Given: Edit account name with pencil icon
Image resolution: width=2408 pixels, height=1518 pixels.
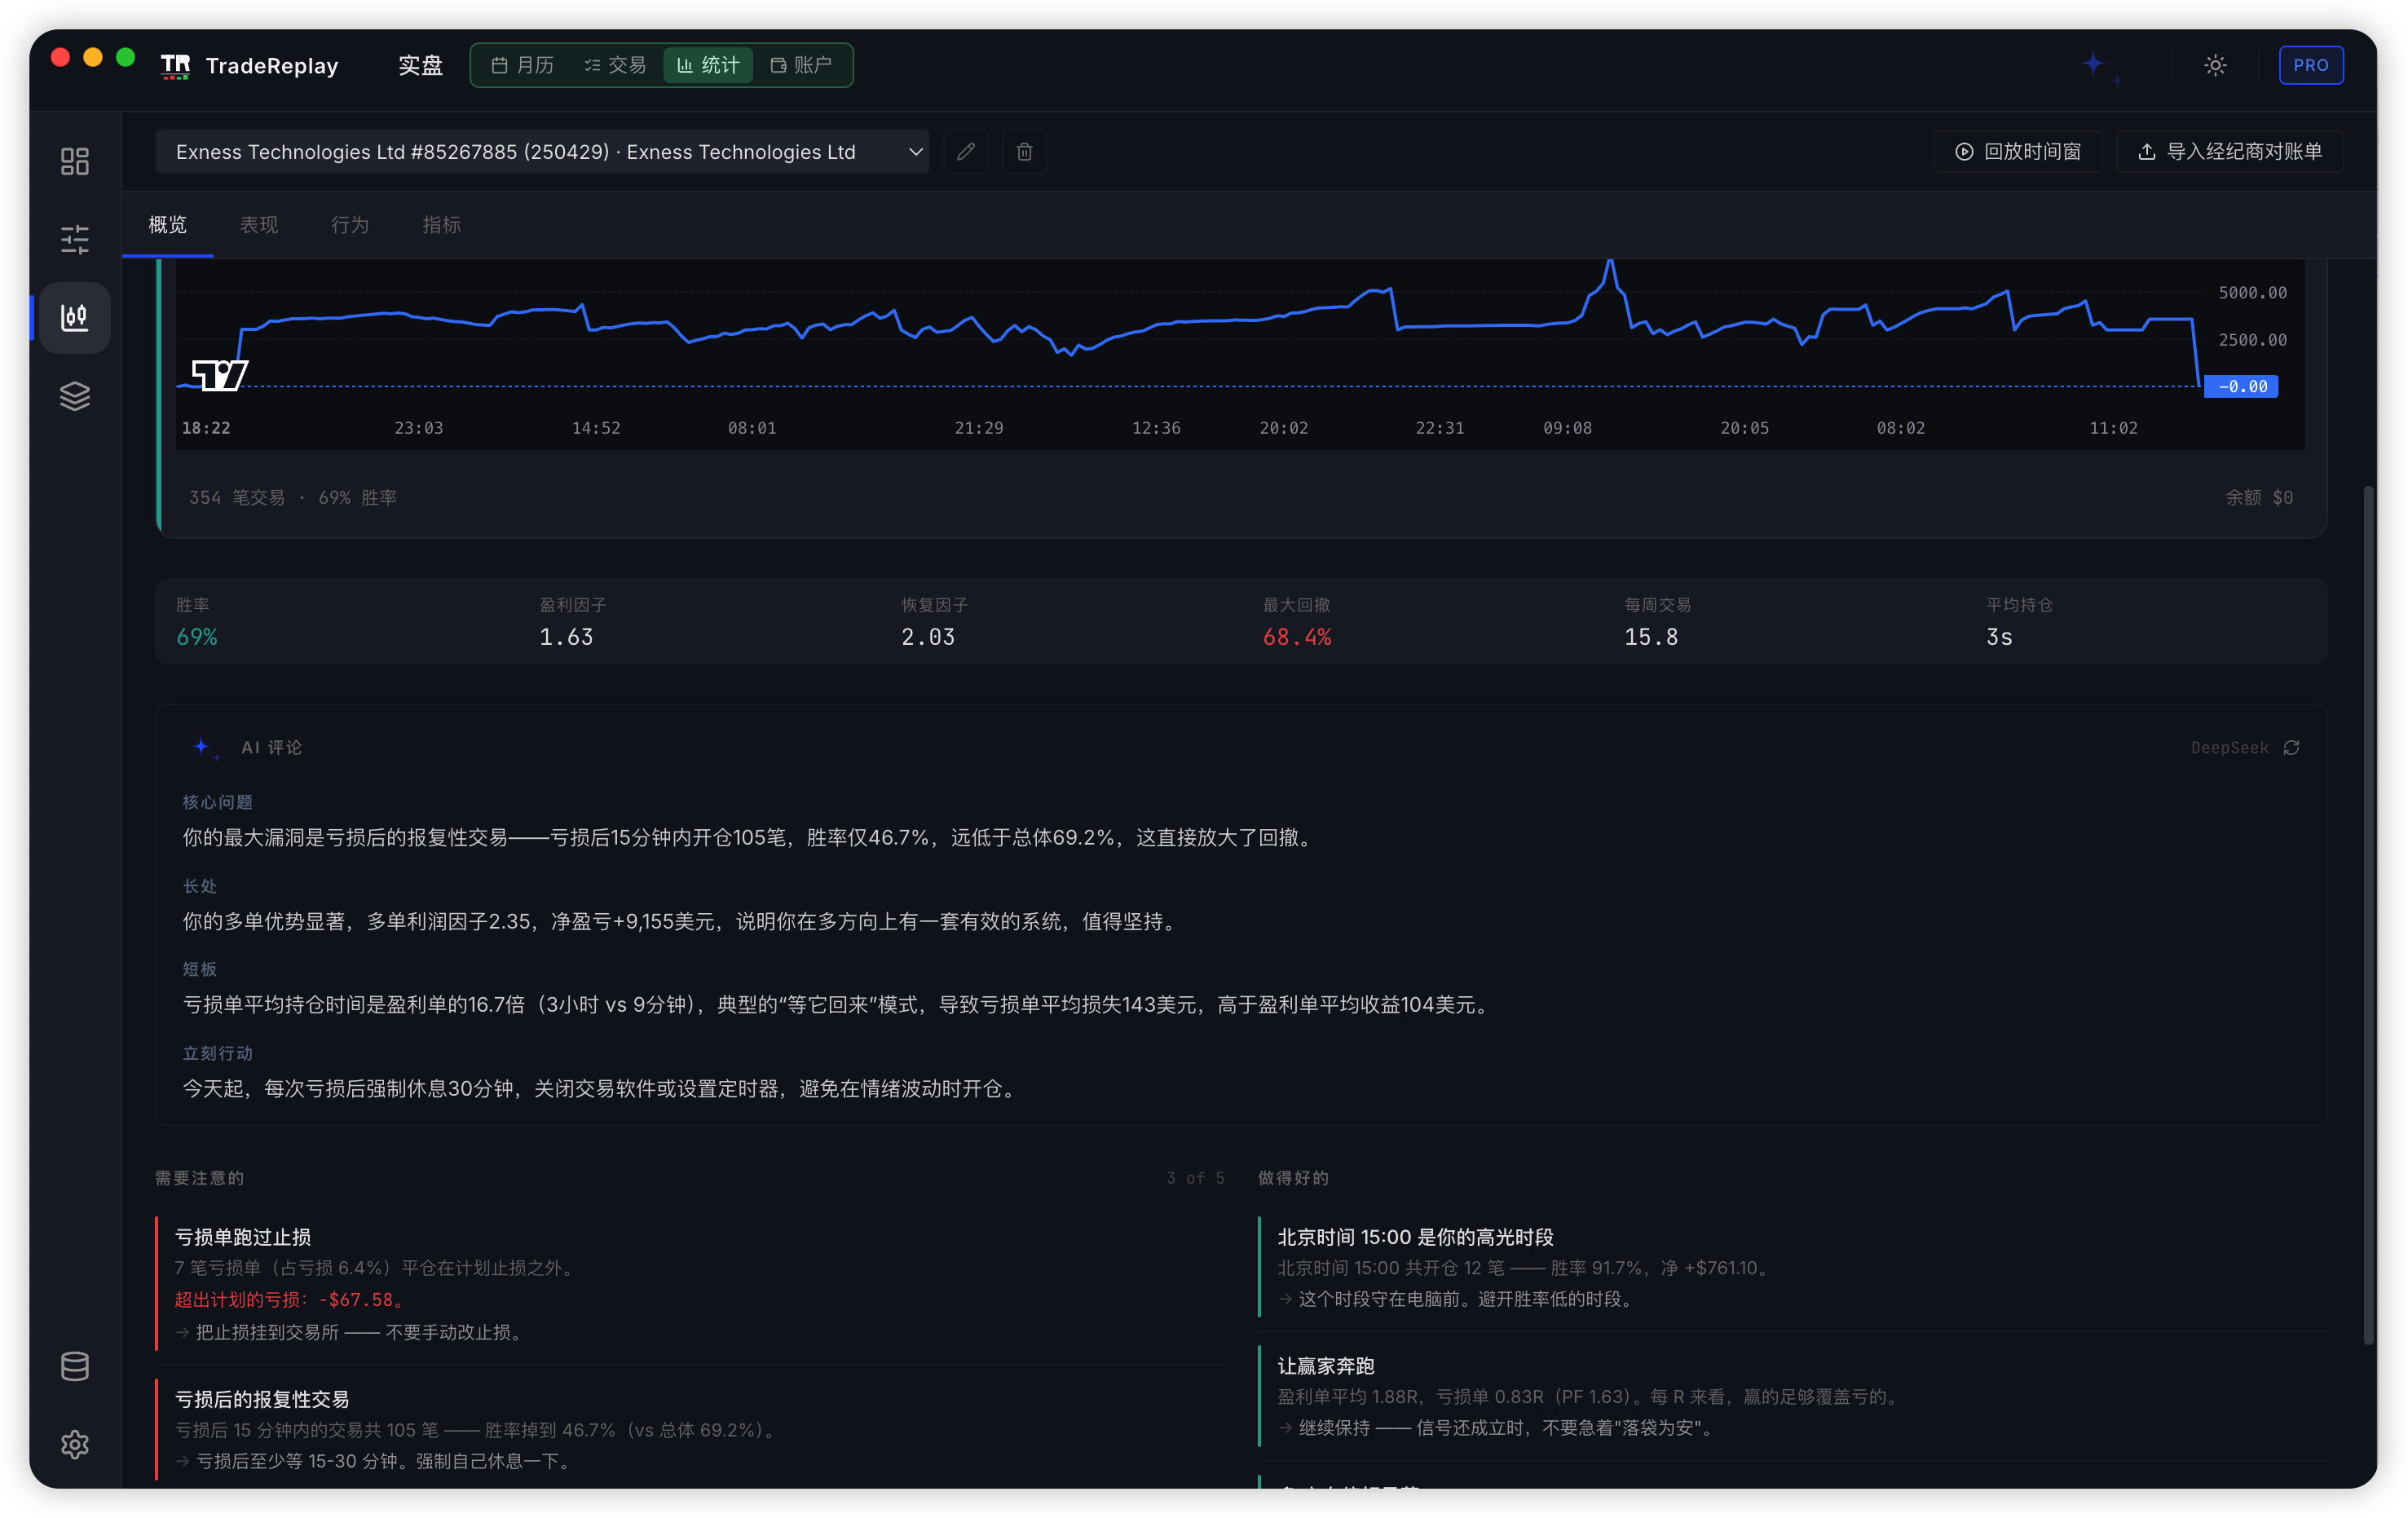Looking at the screenshot, I should tap(965, 152).
